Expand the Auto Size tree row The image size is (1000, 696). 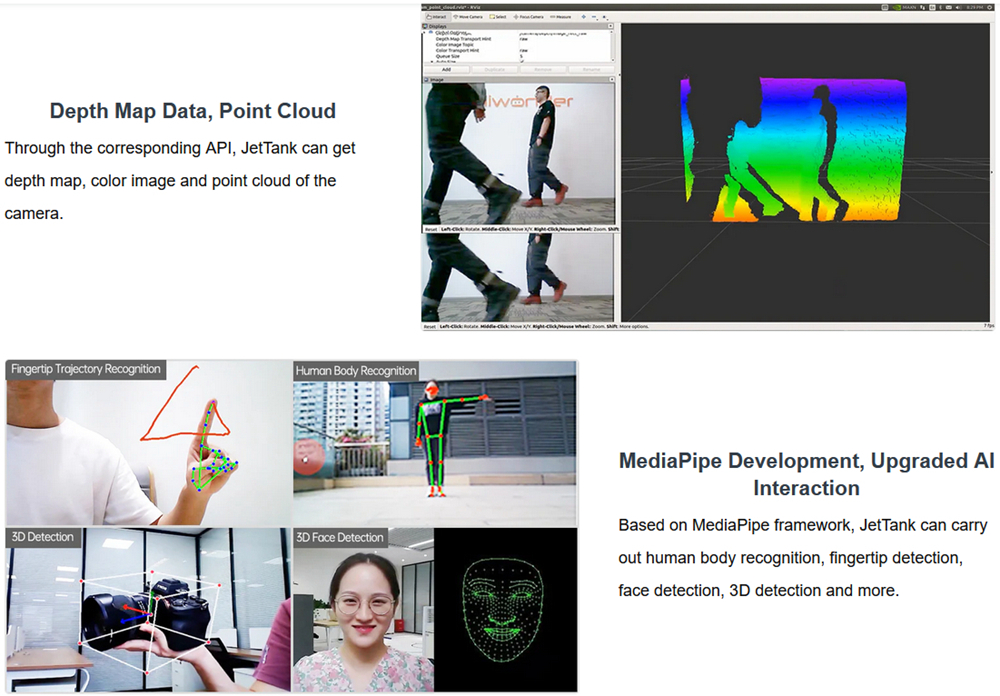430,62
